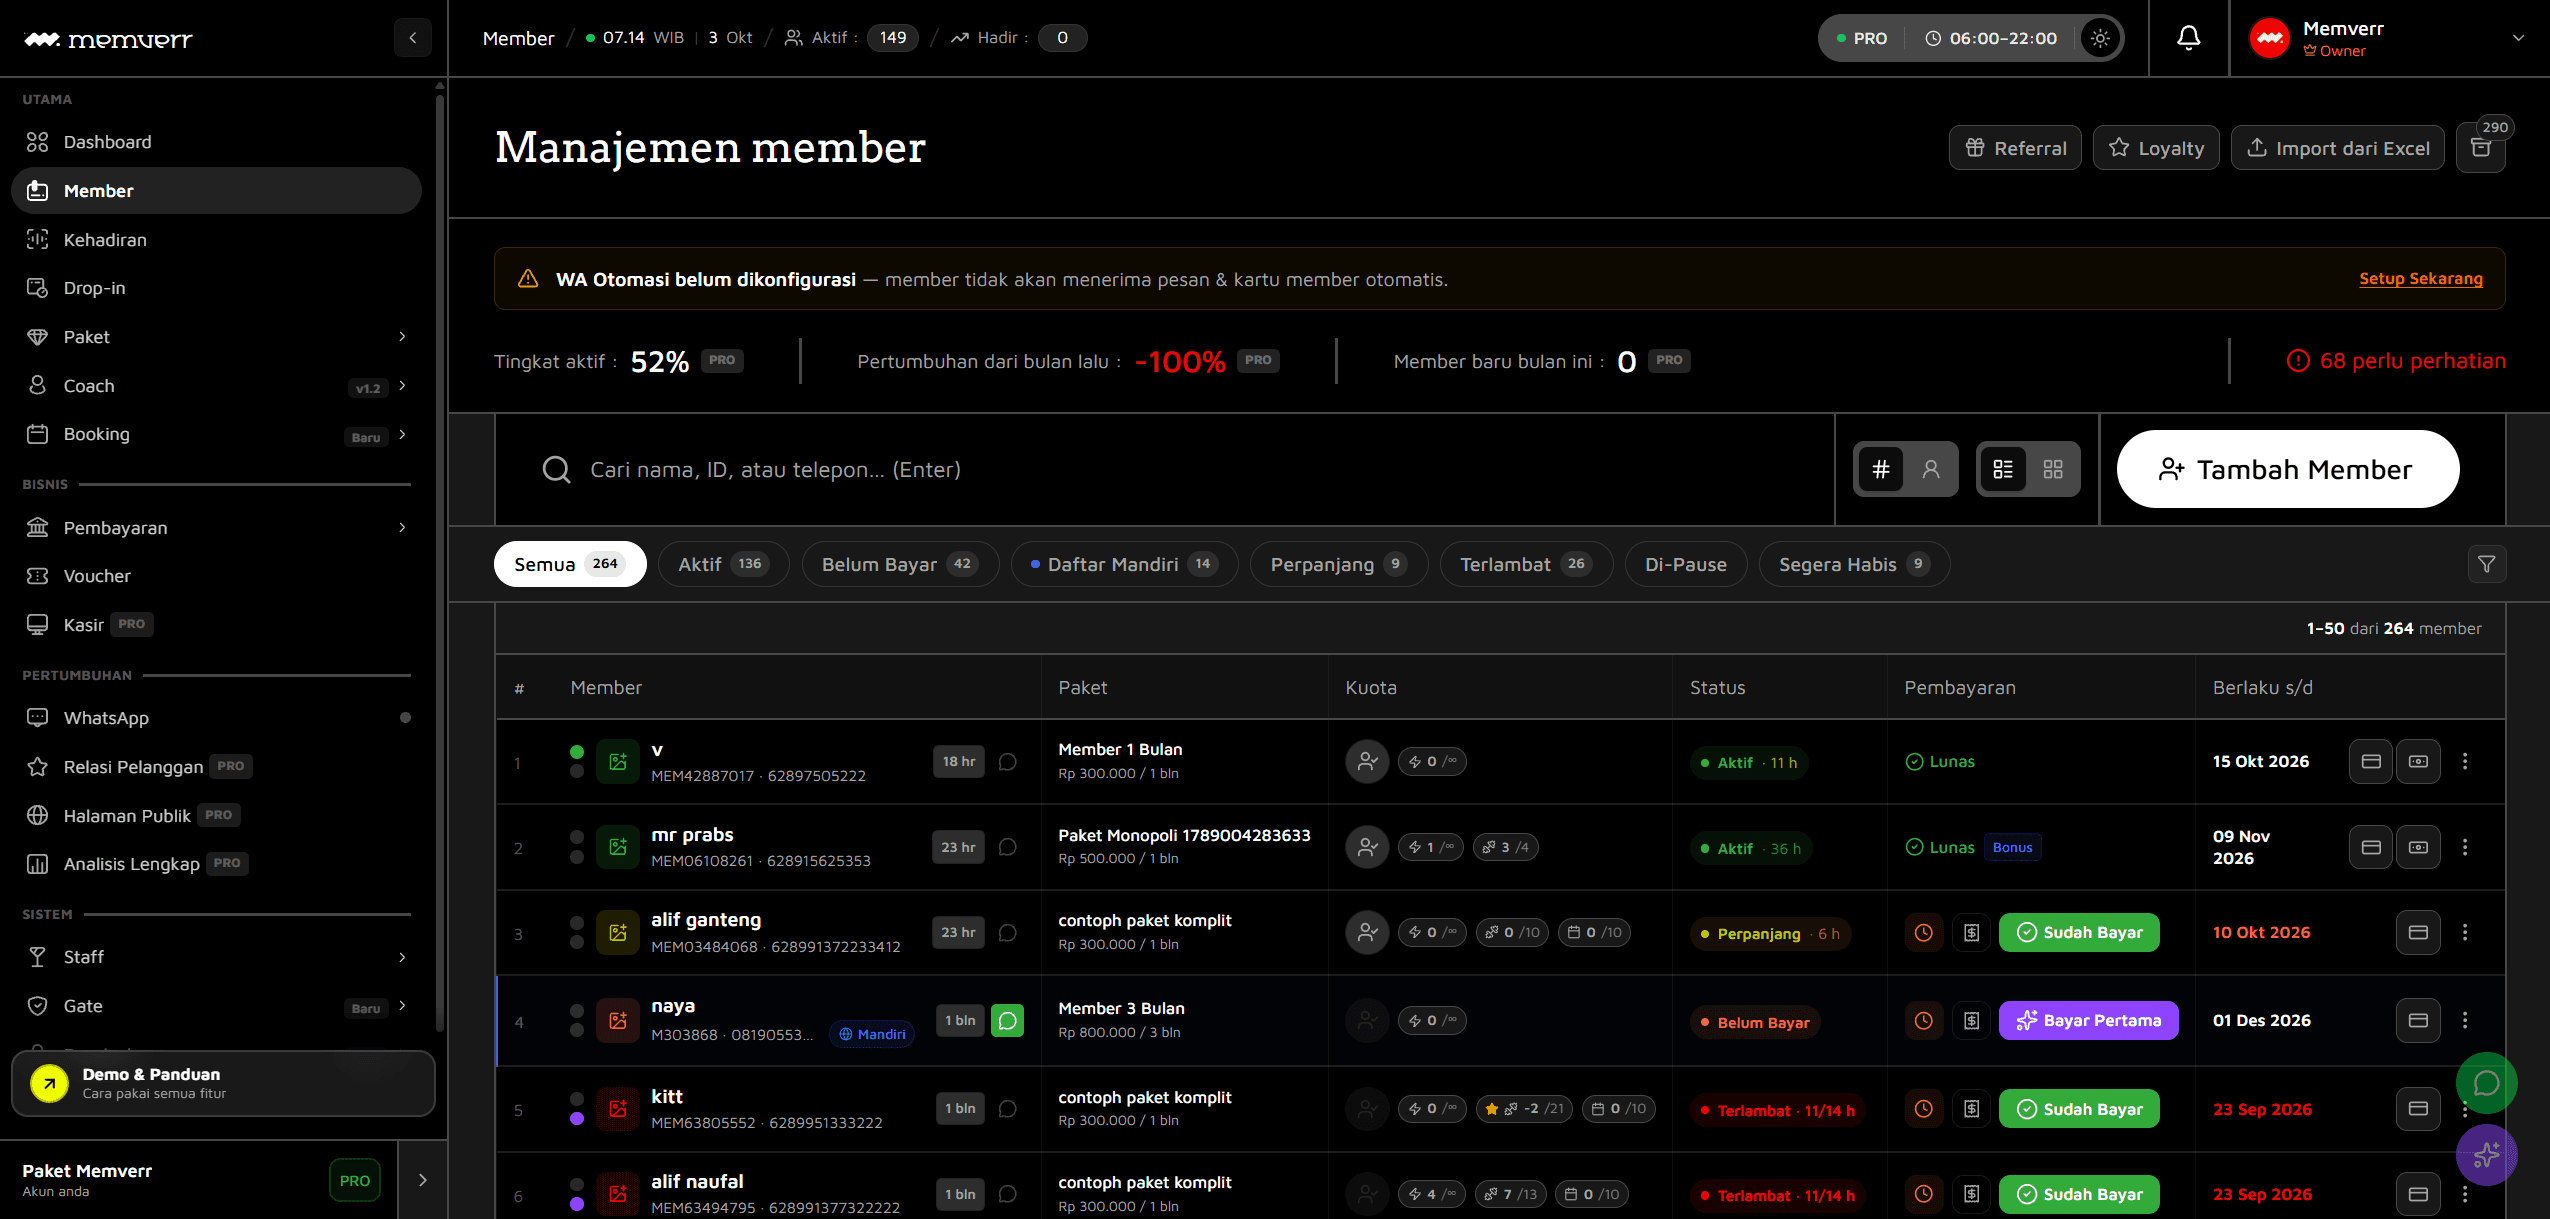Click avatar icon of alif ganteng

coord(618,932)
